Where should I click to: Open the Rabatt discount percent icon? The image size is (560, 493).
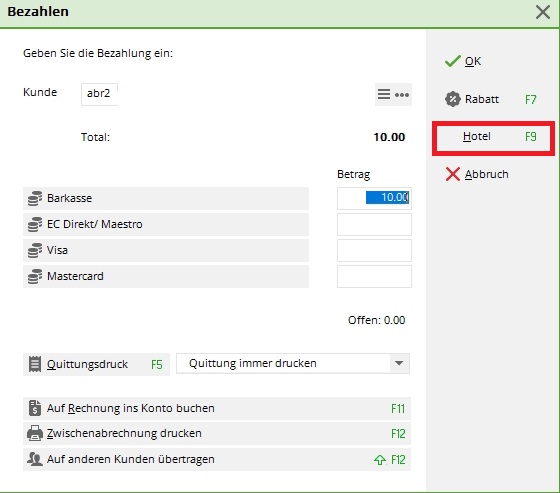453,99
